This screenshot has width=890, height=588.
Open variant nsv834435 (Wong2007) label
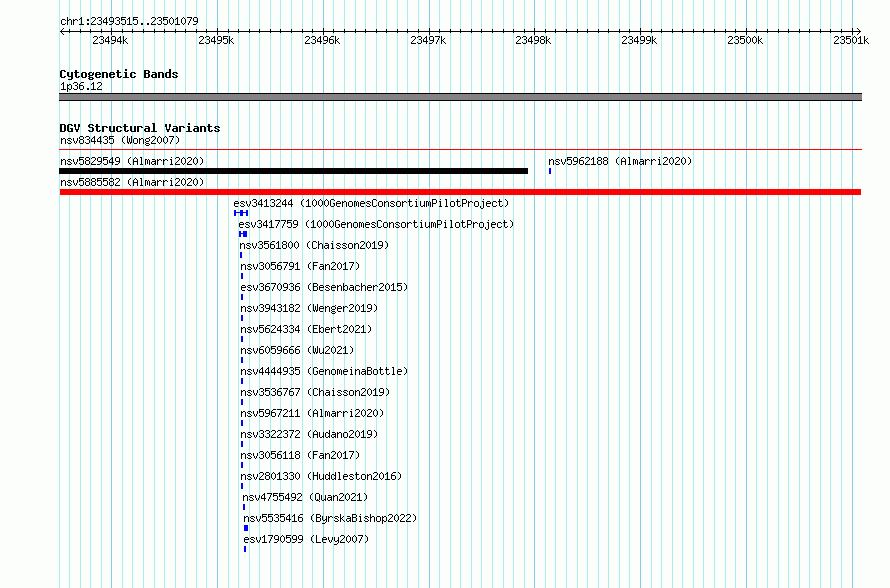pos(120,140)
